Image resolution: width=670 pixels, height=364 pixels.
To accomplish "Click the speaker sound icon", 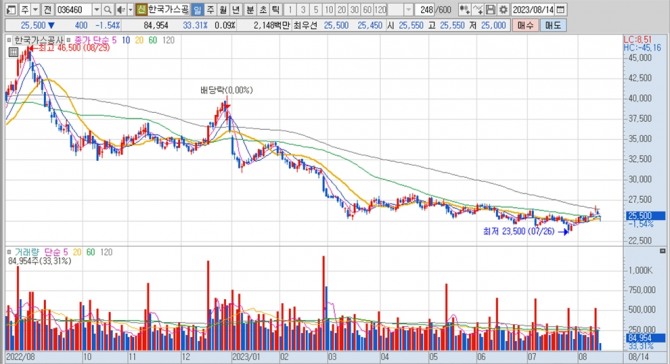I will (121, 9).
